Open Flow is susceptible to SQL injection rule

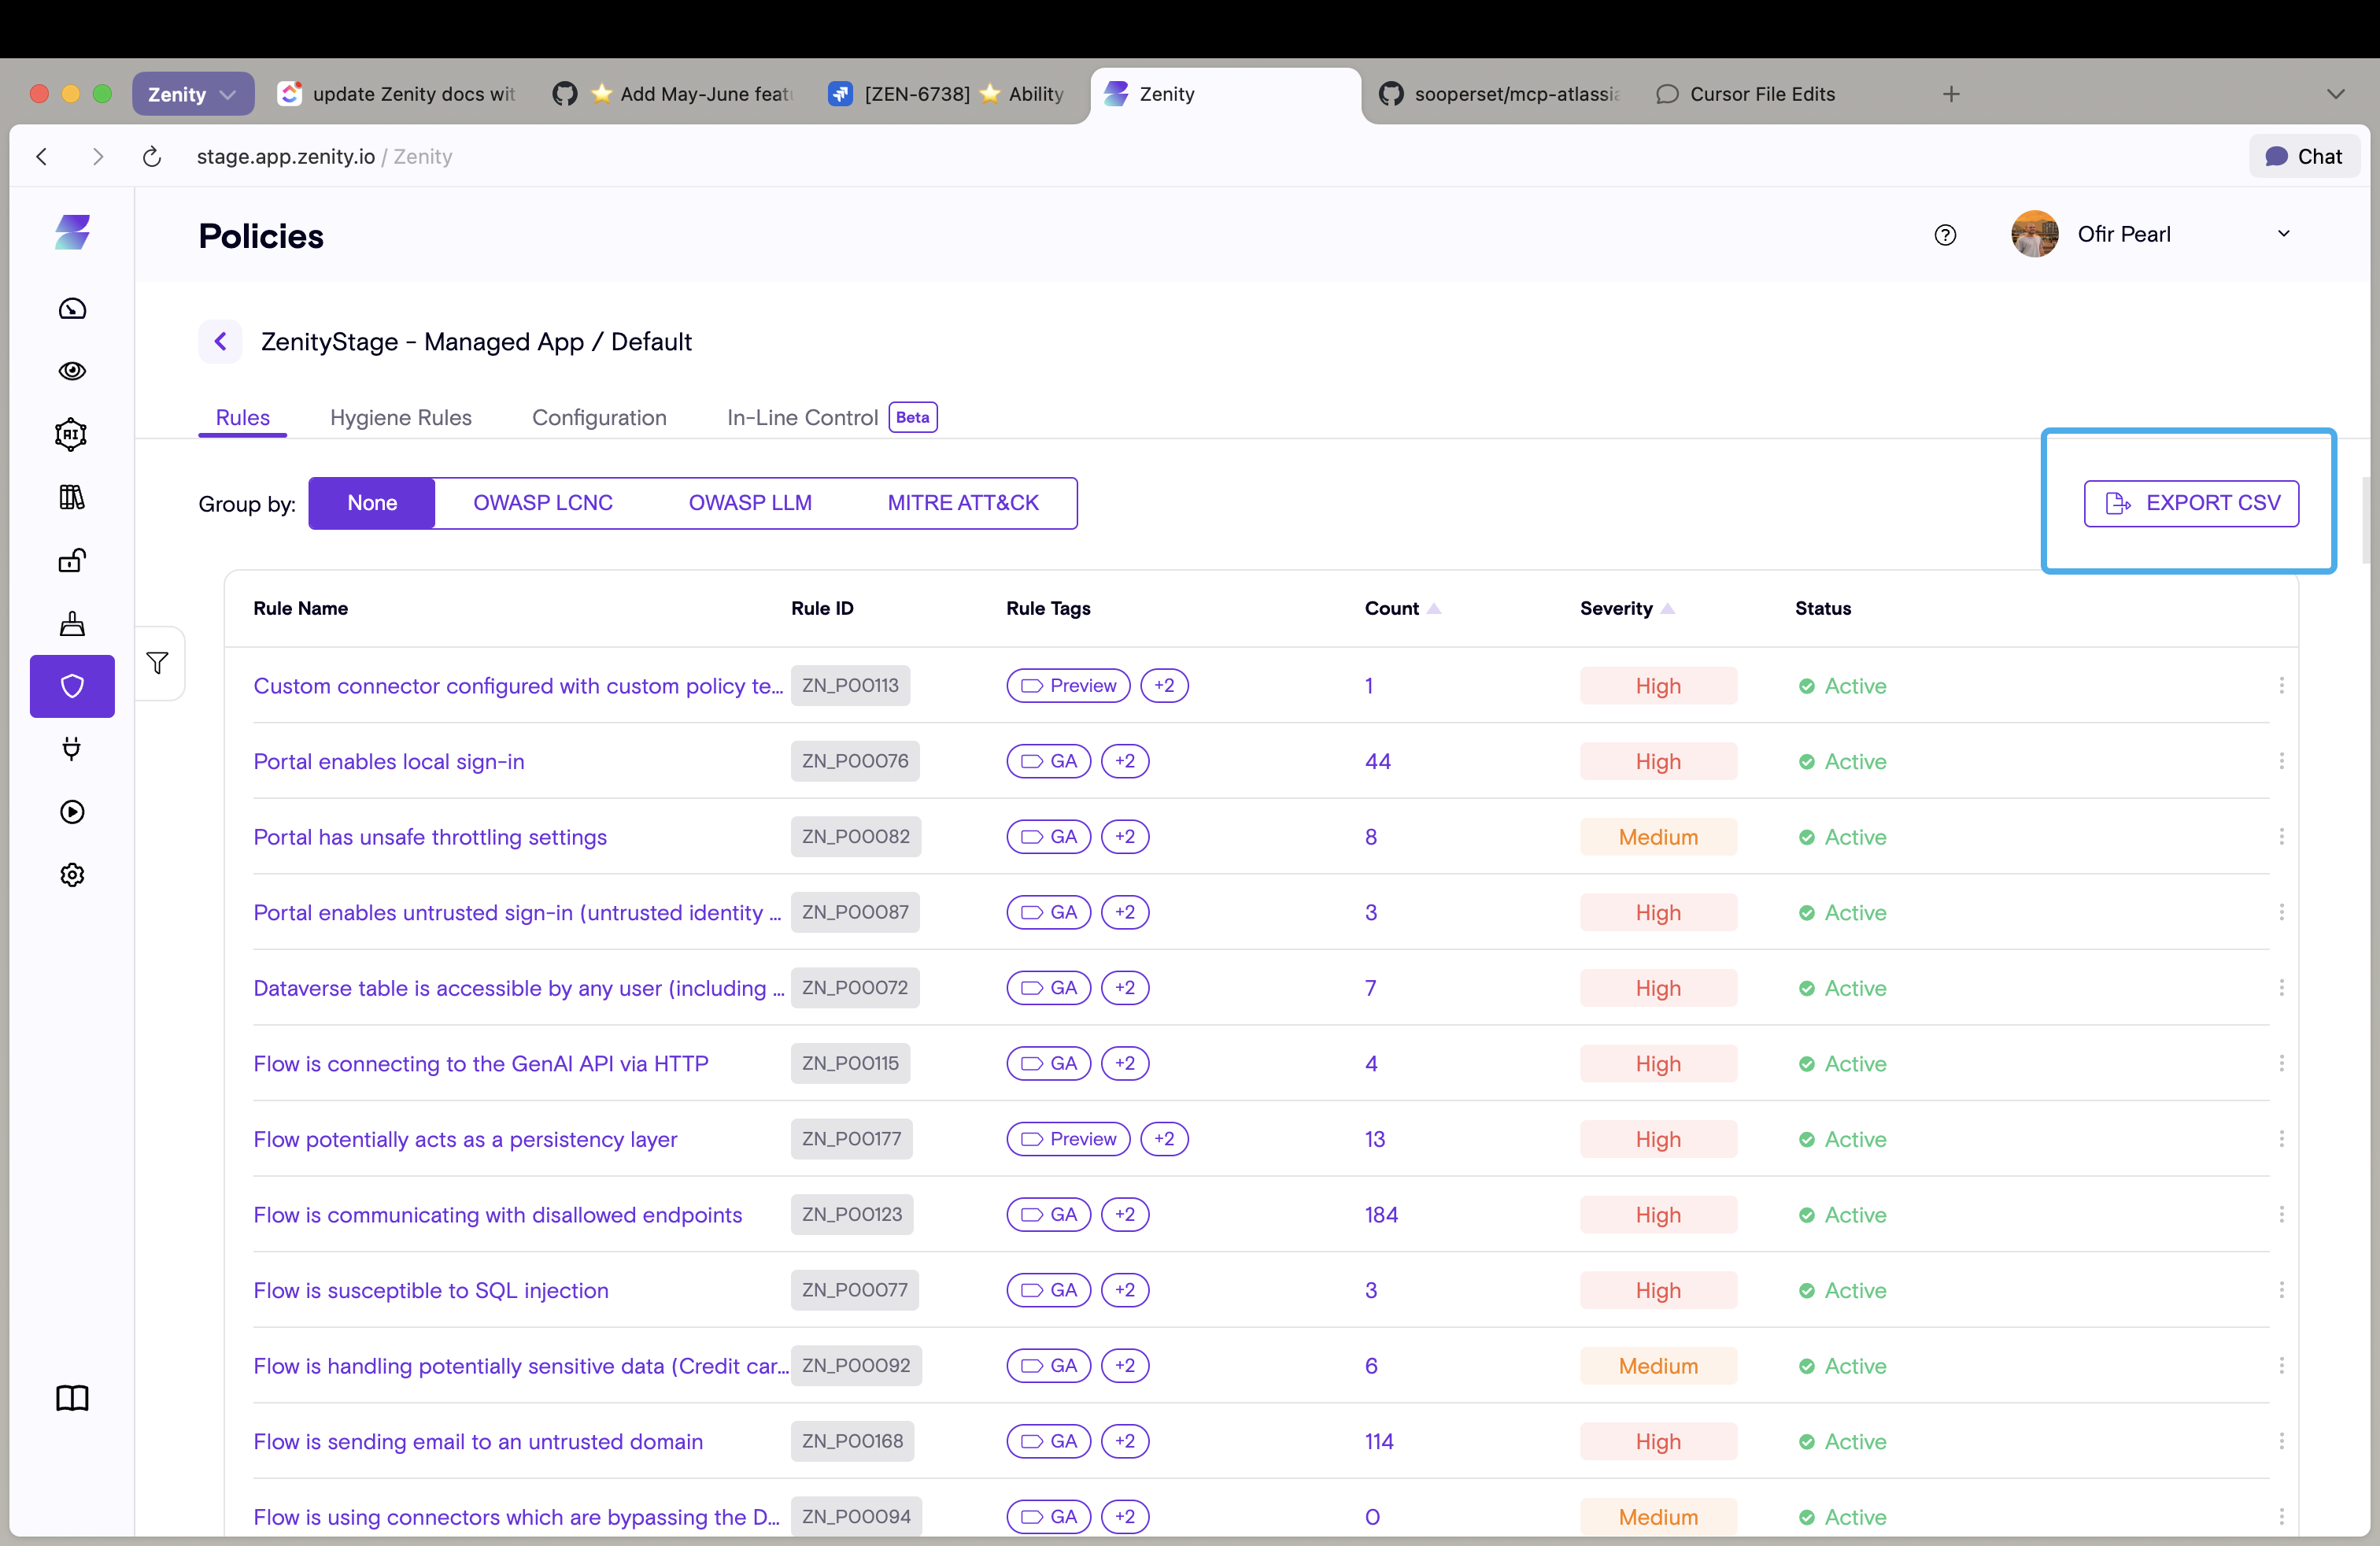point(431,1290)
